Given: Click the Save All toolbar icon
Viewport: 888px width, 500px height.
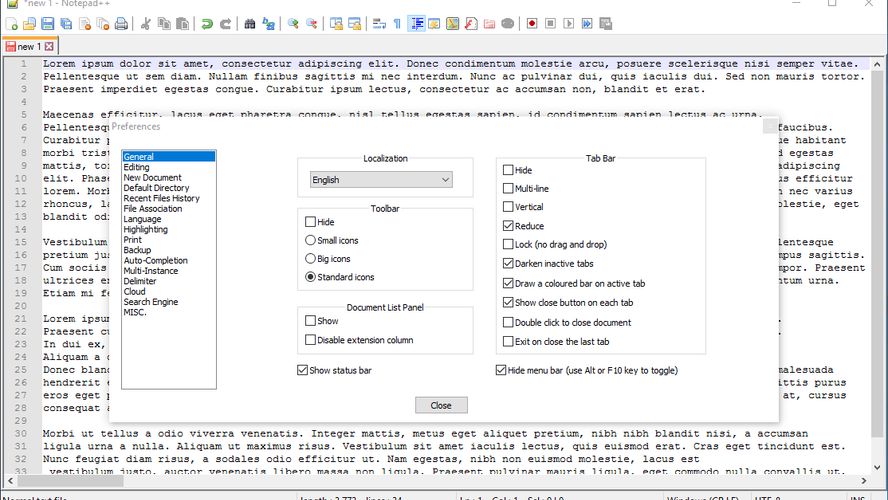Looking at the screenshot, I should [x=66, y=24].
